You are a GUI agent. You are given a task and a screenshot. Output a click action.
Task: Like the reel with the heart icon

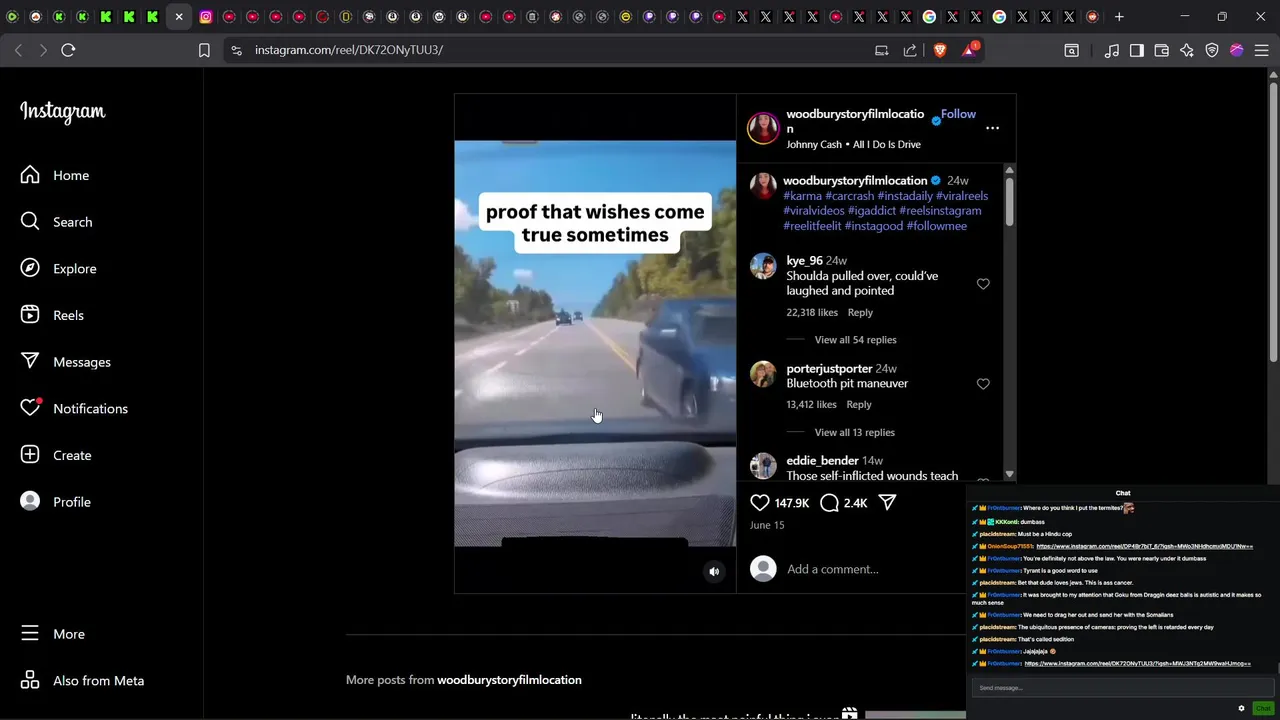(x=760, y=503)
